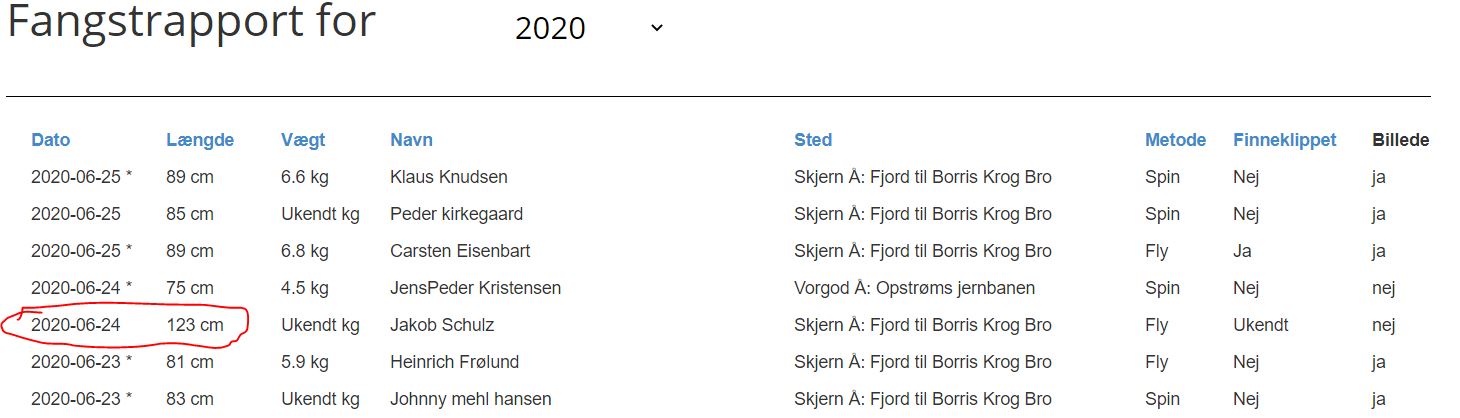Sort catches by Sted column

813,140
